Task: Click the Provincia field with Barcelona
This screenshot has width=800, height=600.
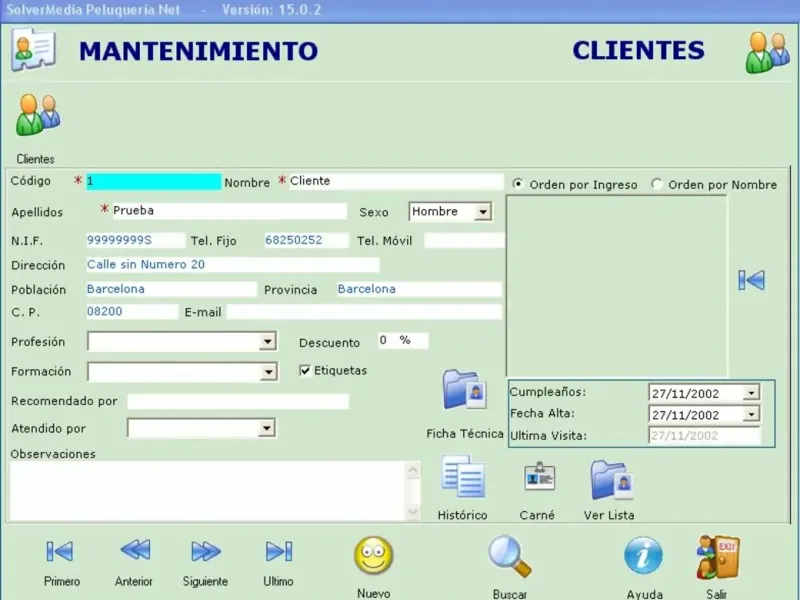Action: pos(419,289)
